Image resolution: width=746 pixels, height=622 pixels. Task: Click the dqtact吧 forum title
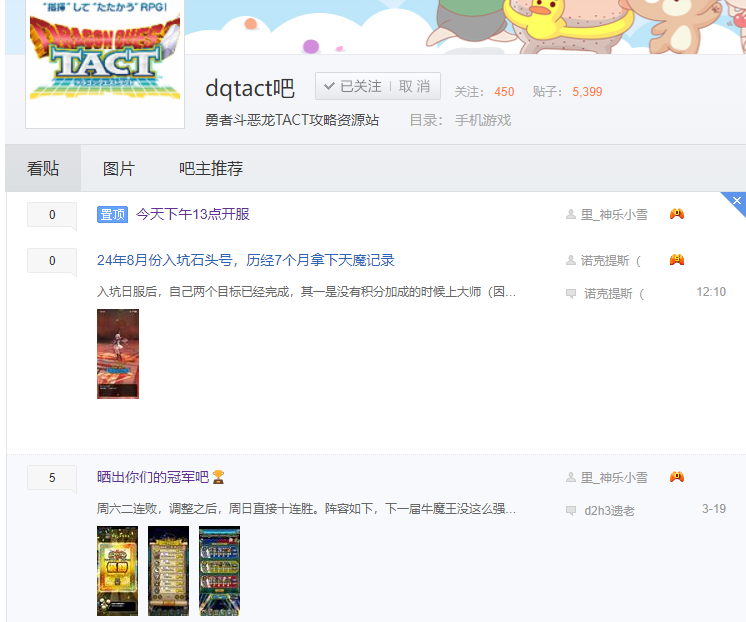(250, 89)
